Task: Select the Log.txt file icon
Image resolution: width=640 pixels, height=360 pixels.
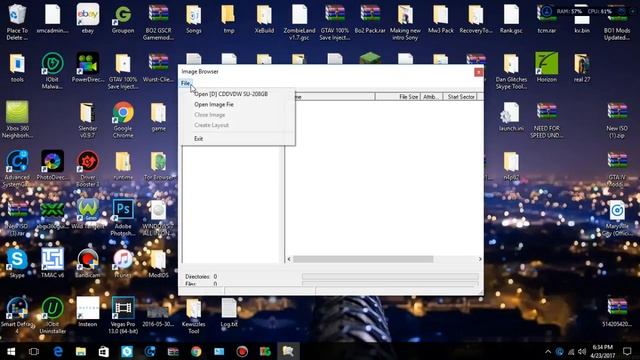Action: (x=229, y=312)
